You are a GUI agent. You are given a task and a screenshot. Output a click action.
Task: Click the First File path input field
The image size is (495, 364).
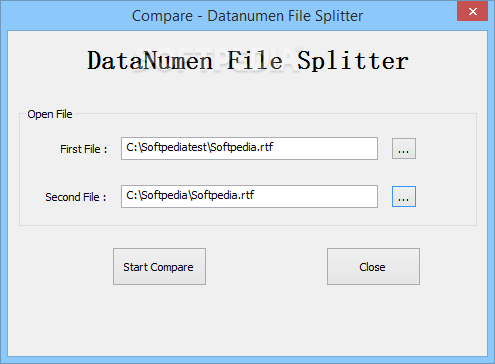click(x=249, y=148)
